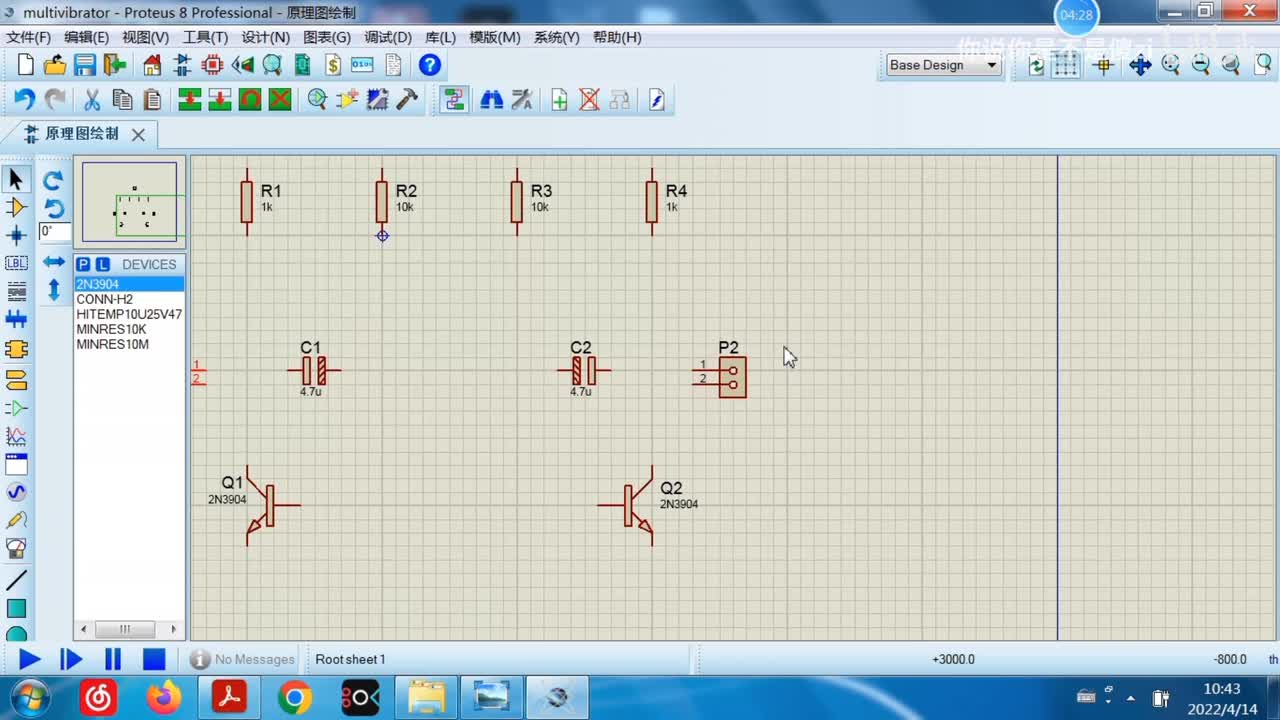Open the Bill of Materials dollar icon

point(333,65)
